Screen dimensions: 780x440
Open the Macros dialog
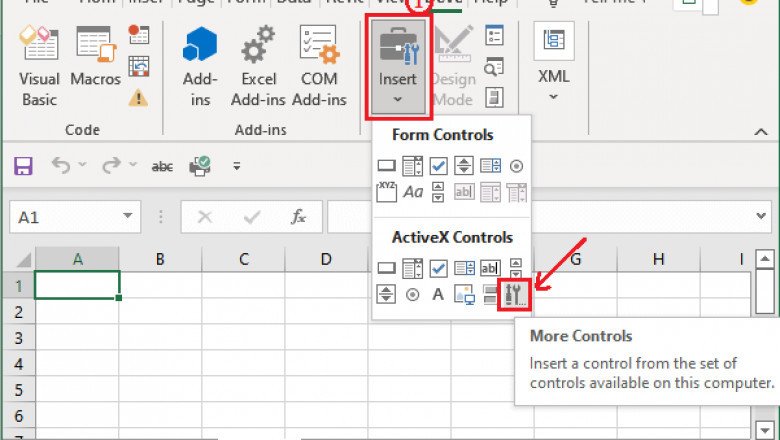[x=96, y=57]
